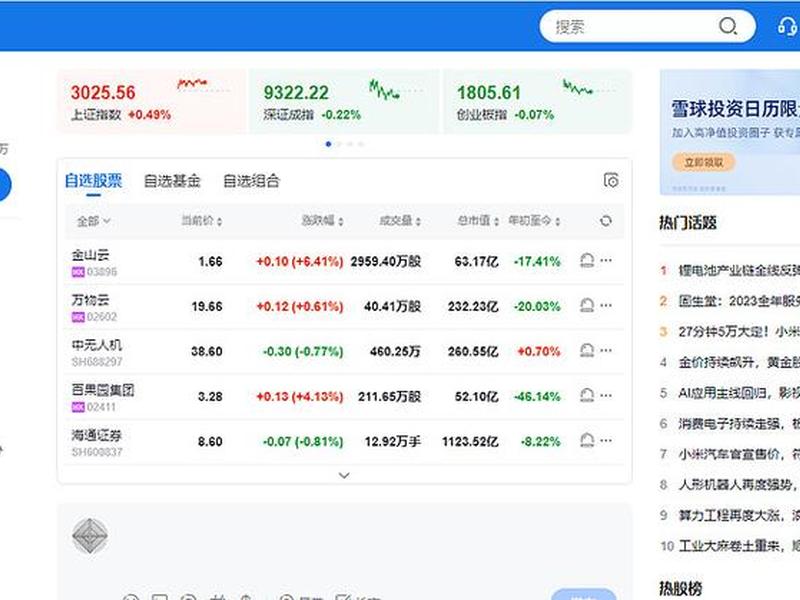Open more options for 金山云
This screenshot has width=800, height=600.
click(x=606, y=260)
